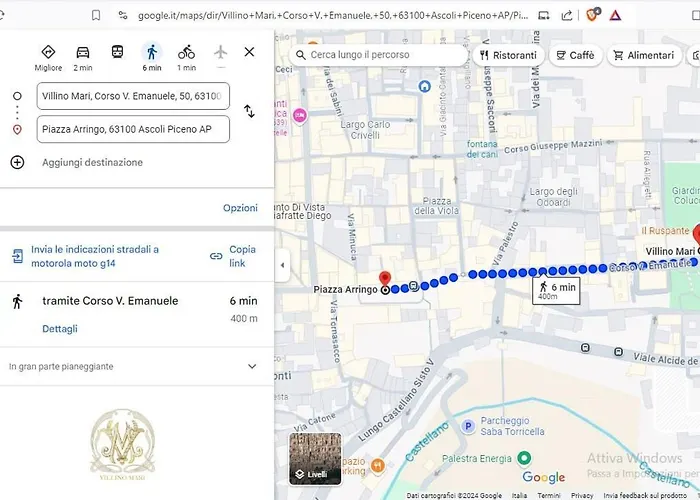The image size is (700, 500).
Task: Close the directions panel with X
Action: click(x=249, y=52)
